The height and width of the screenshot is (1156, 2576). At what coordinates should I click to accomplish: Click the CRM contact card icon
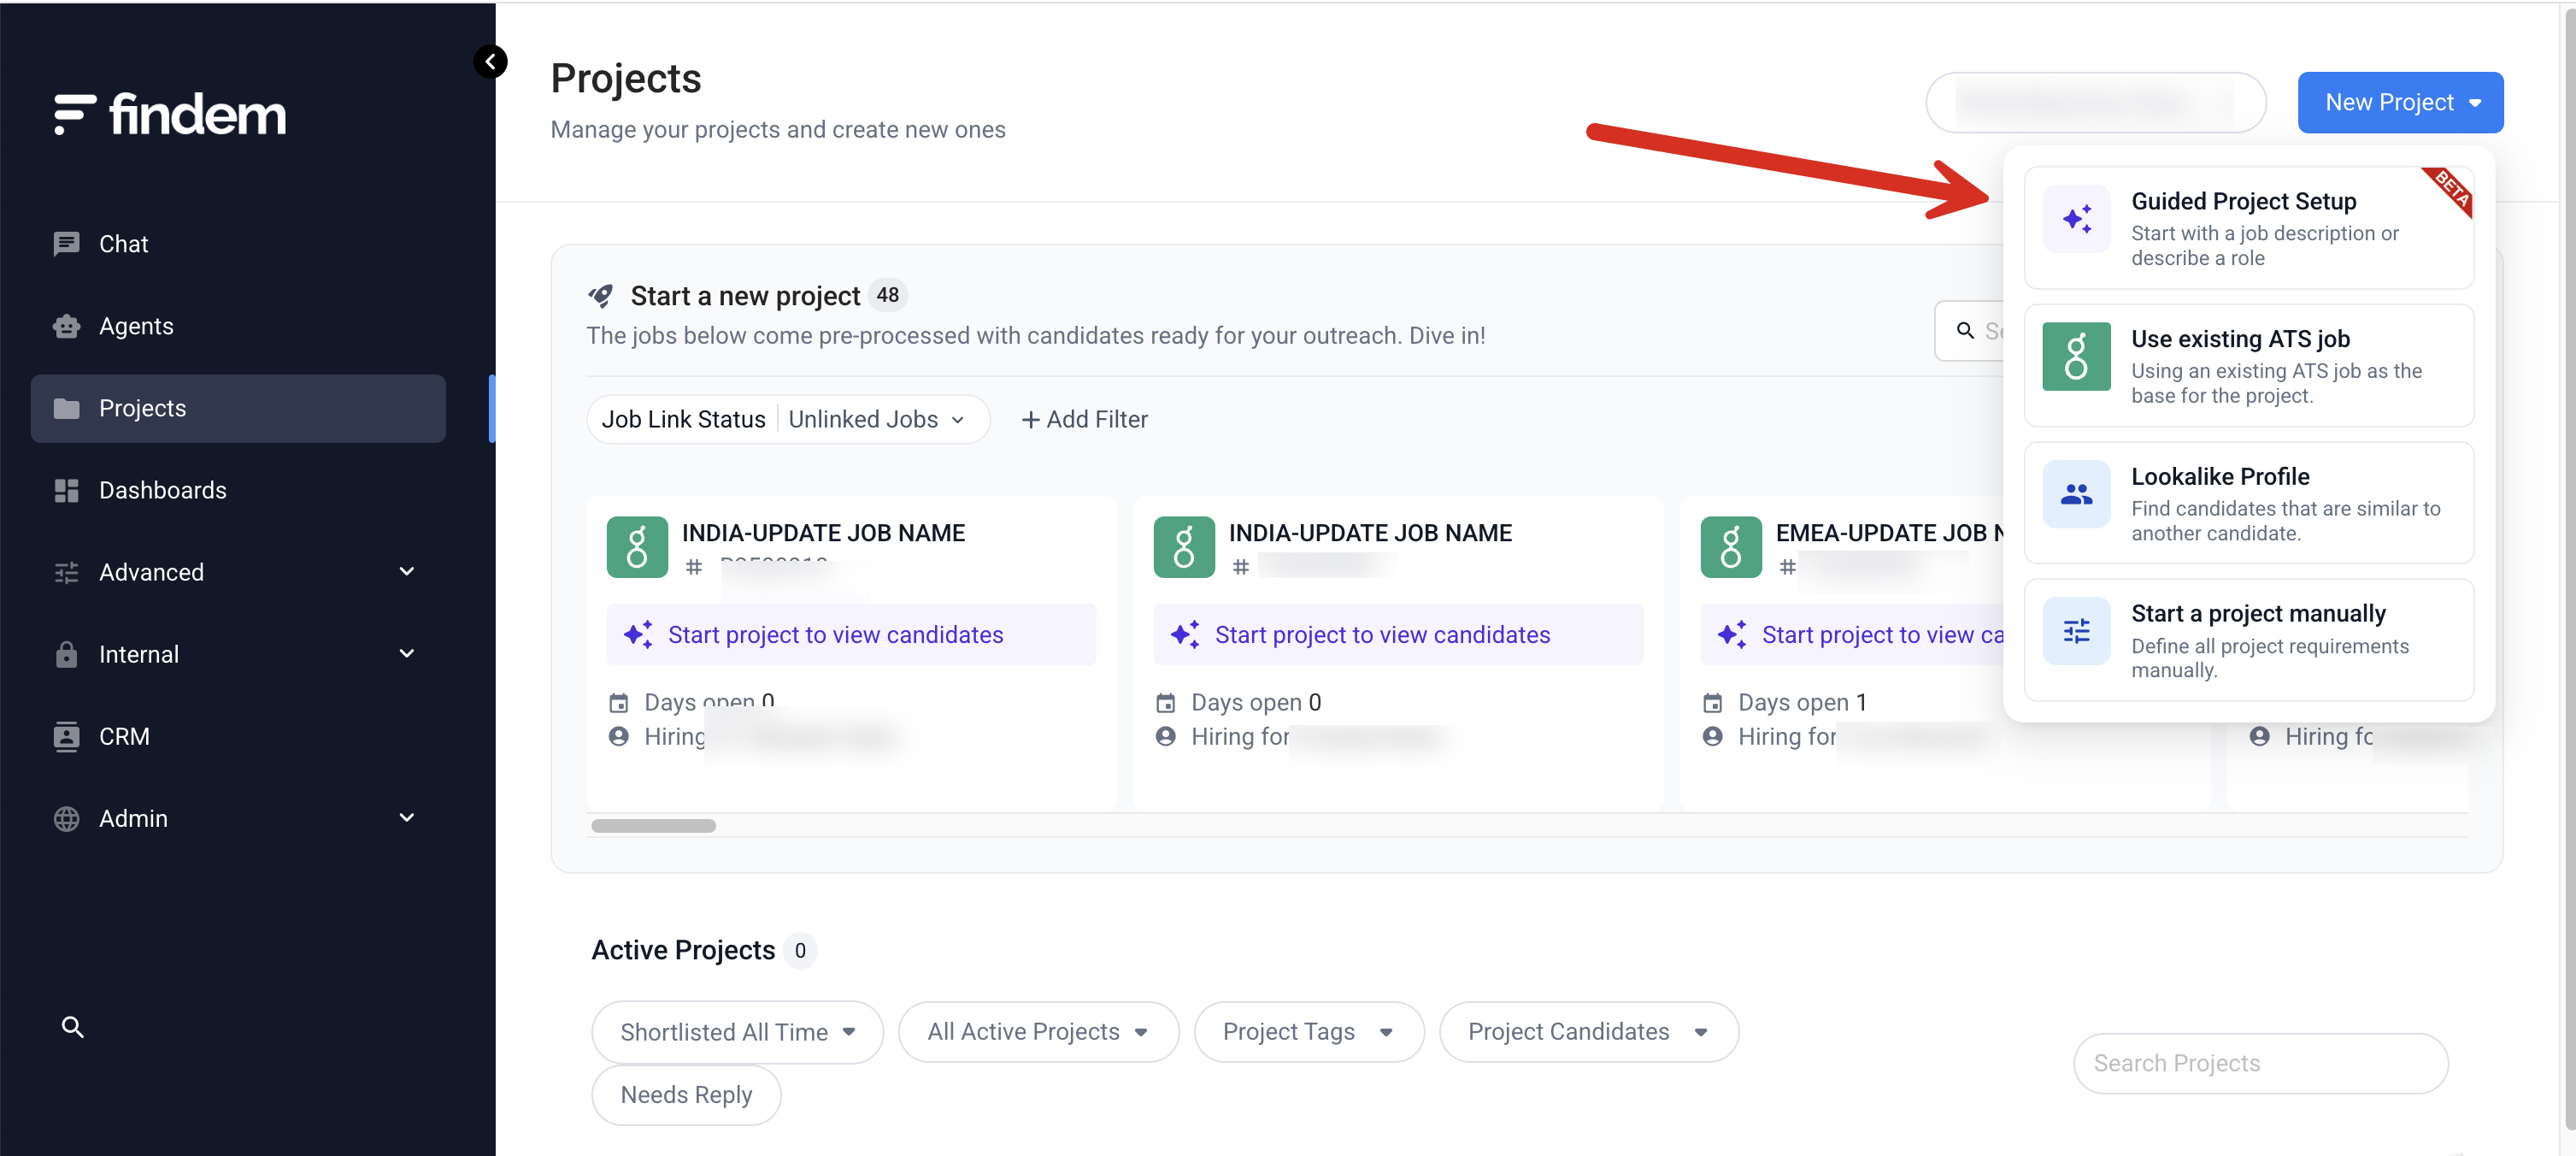(67, 736)
